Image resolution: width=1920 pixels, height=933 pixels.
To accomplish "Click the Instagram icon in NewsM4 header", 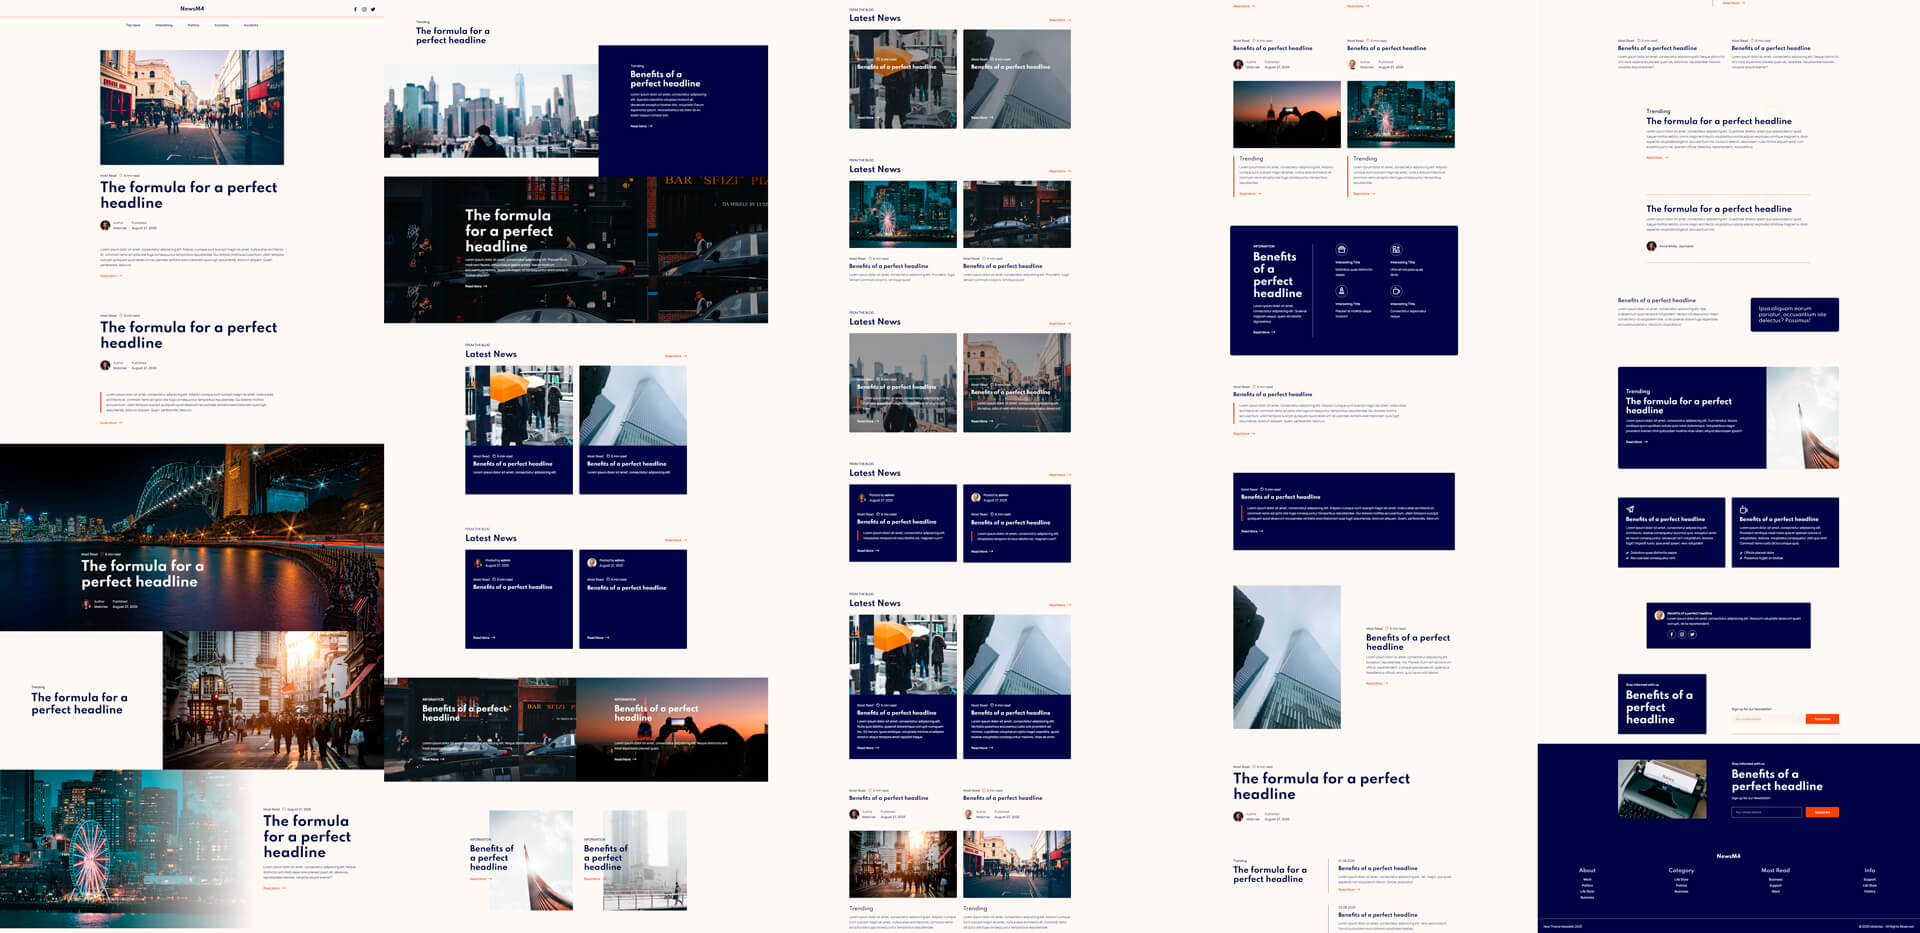I will click(x=364, y=9).
